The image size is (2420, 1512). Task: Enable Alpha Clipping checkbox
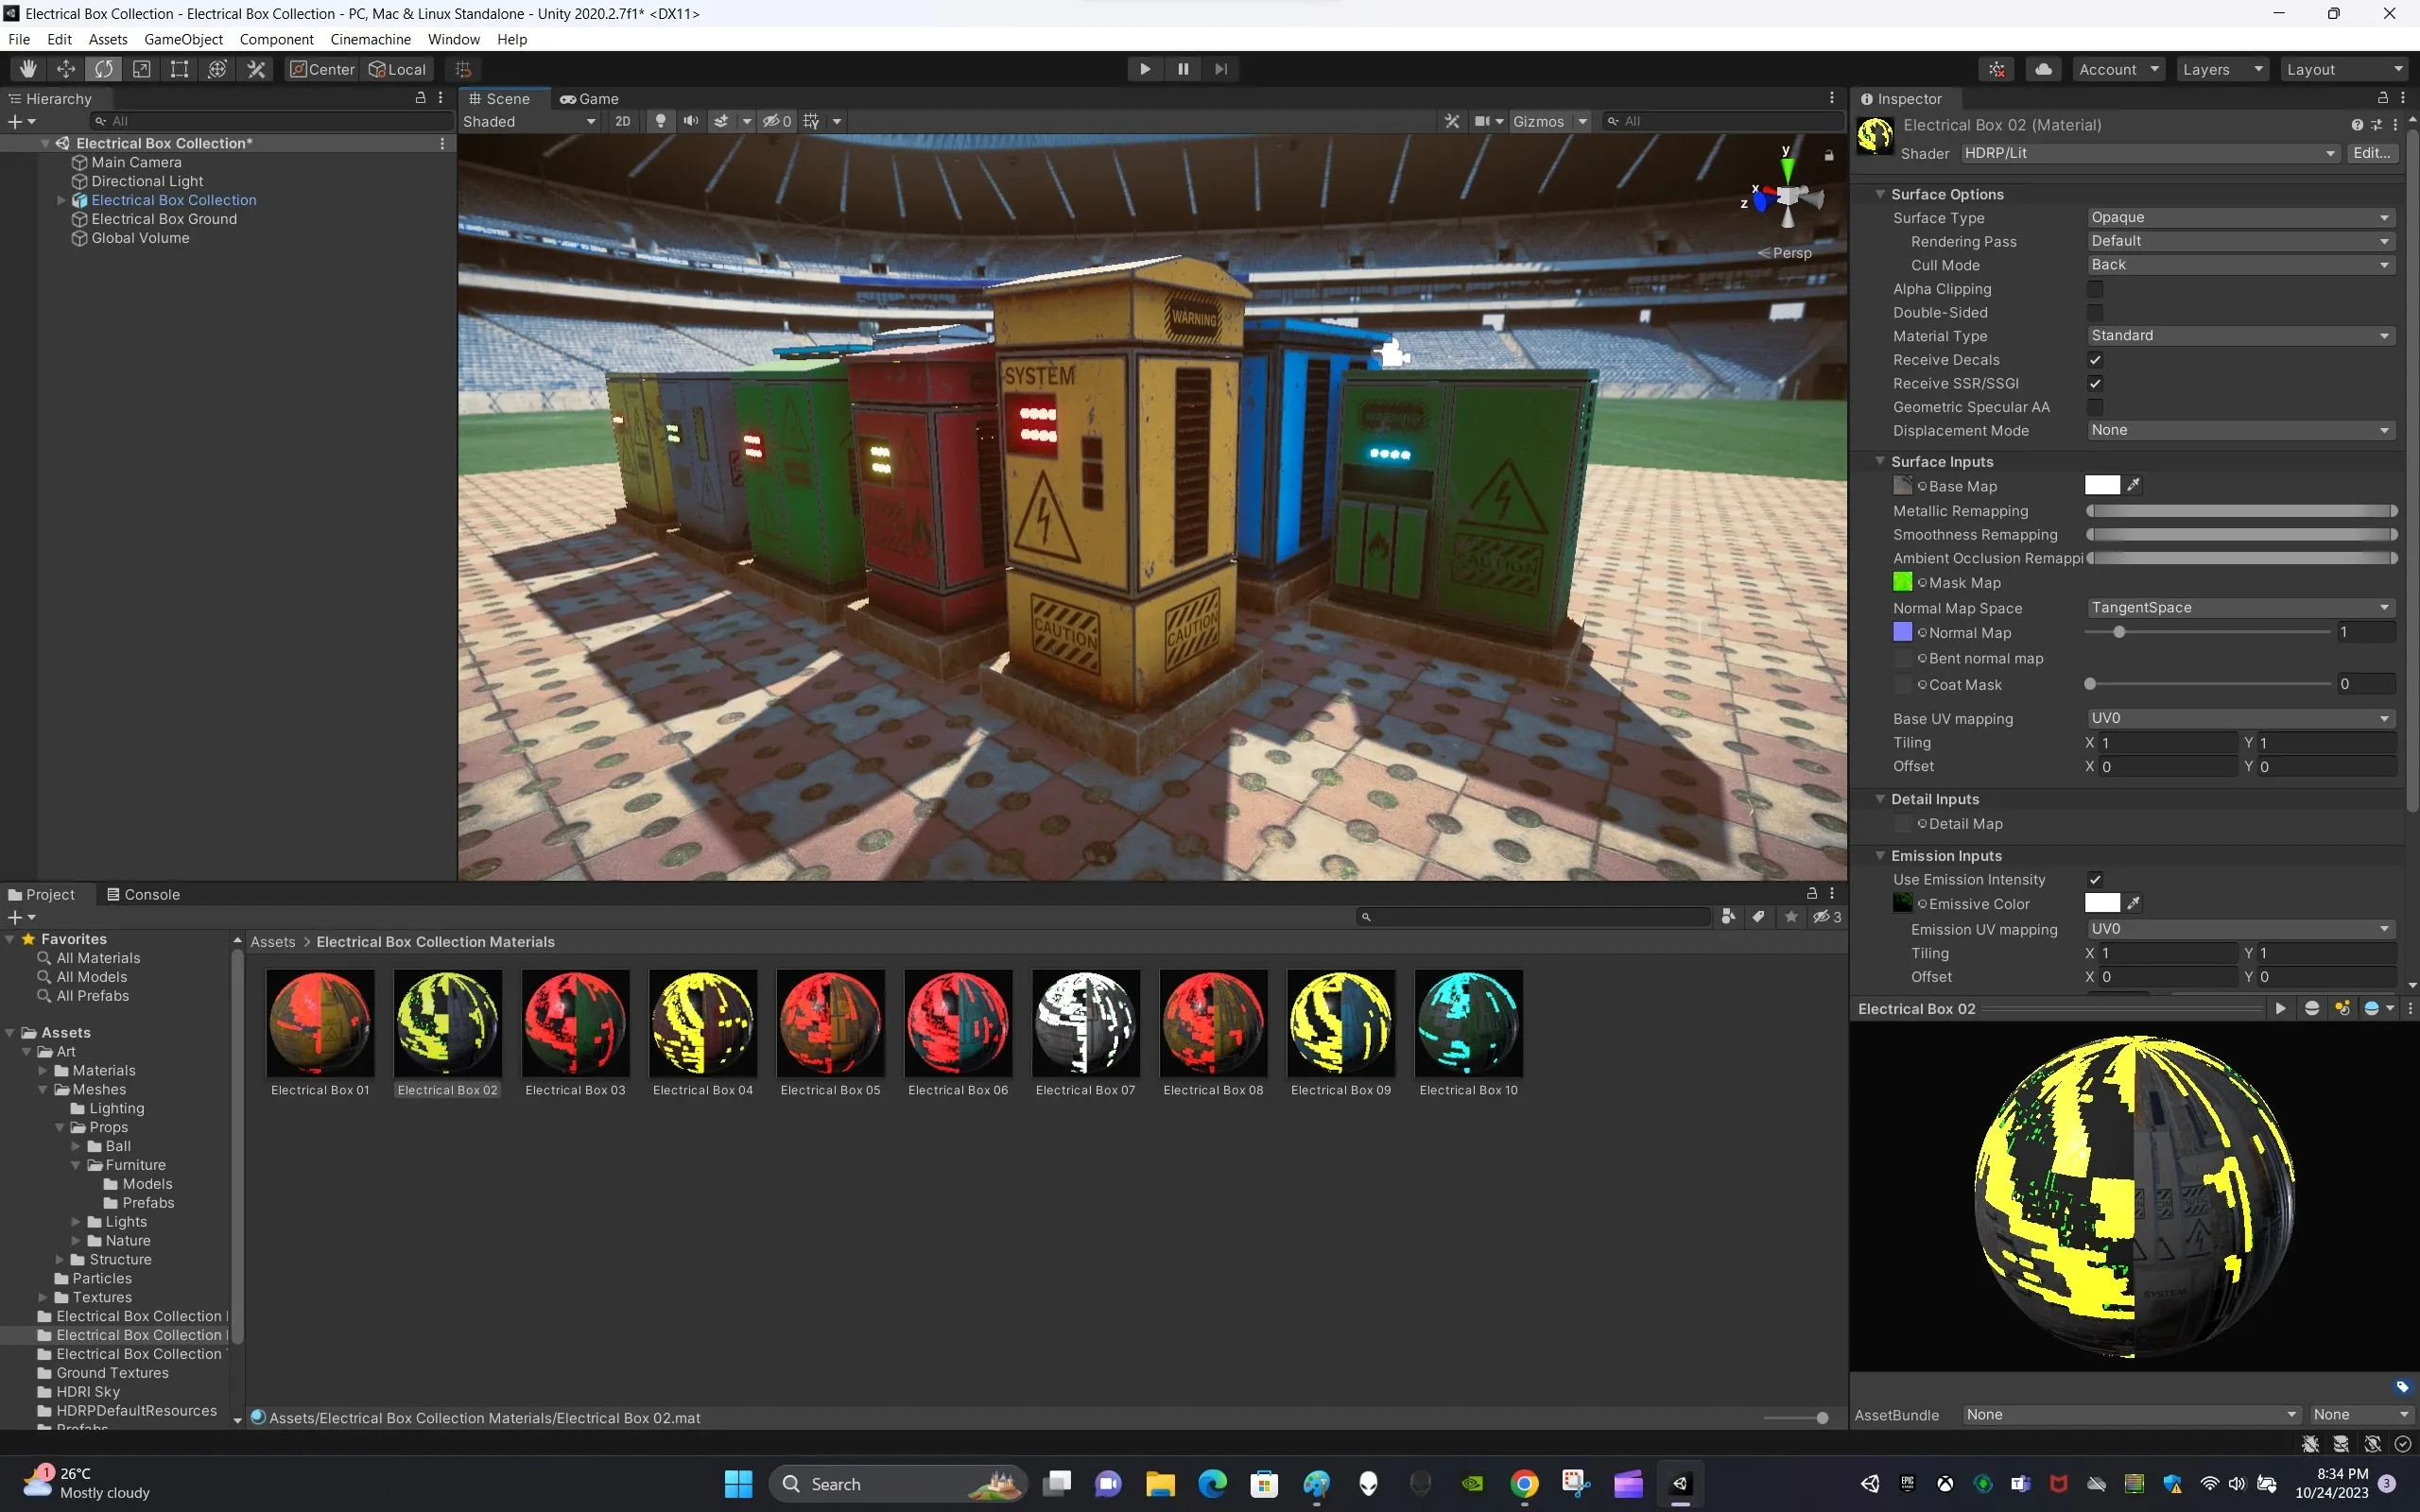click(2095, 289)
